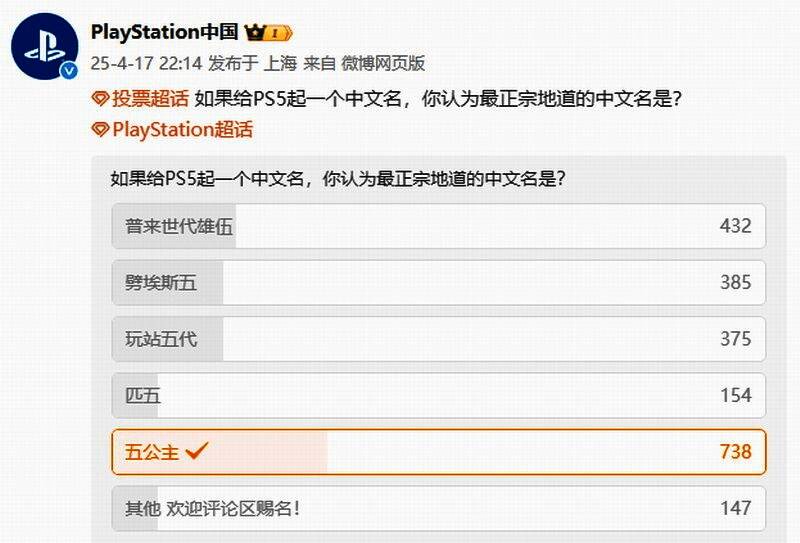Open the 微博网页版 source link
800x543 pixels.
coord(384,63)
